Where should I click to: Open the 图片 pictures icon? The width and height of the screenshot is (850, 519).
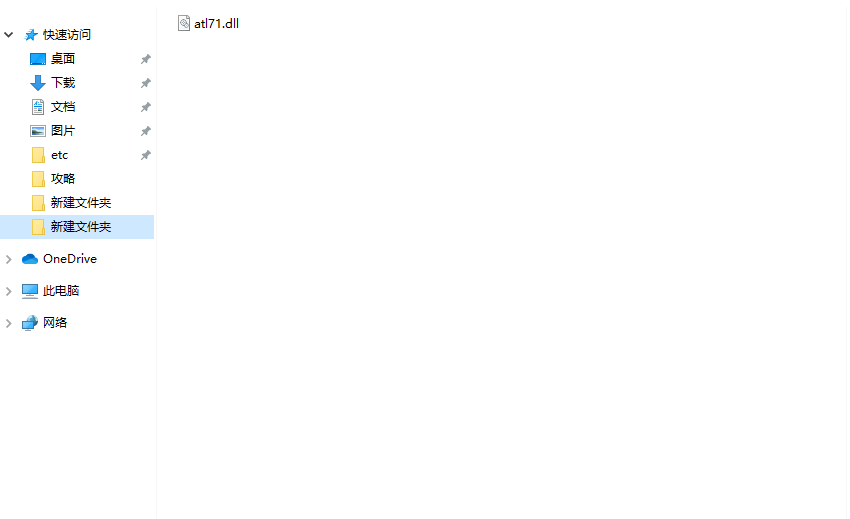tap(37, 131)
